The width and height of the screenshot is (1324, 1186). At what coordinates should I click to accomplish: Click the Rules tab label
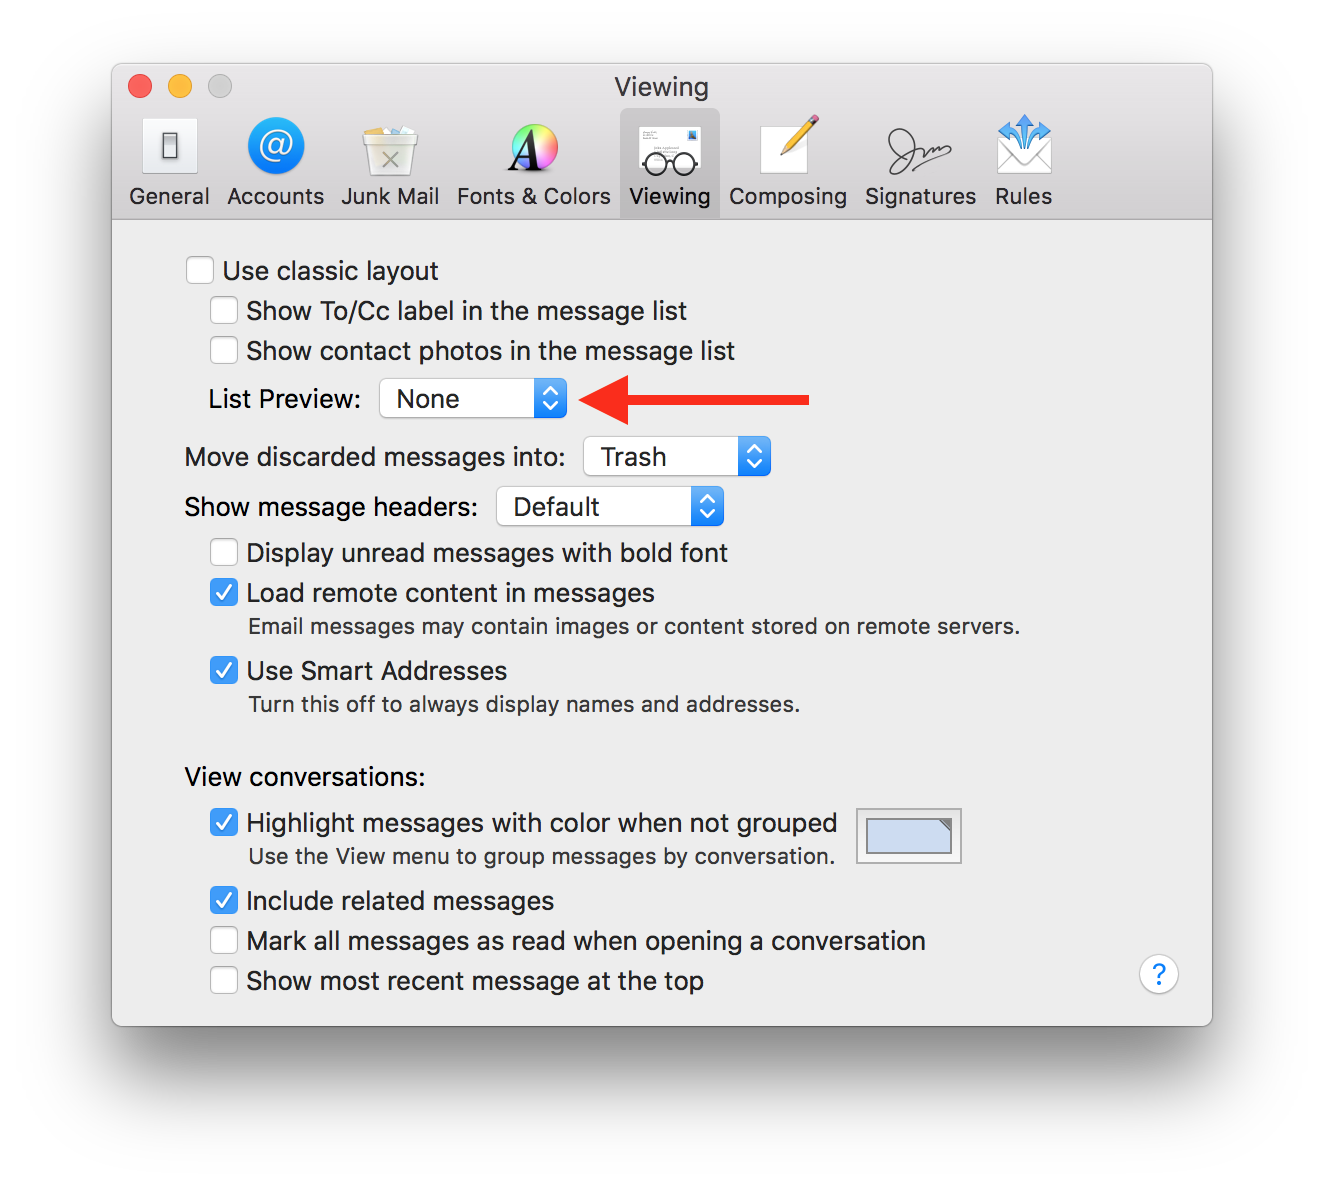pyautogui.click(x=1024, y=196)
